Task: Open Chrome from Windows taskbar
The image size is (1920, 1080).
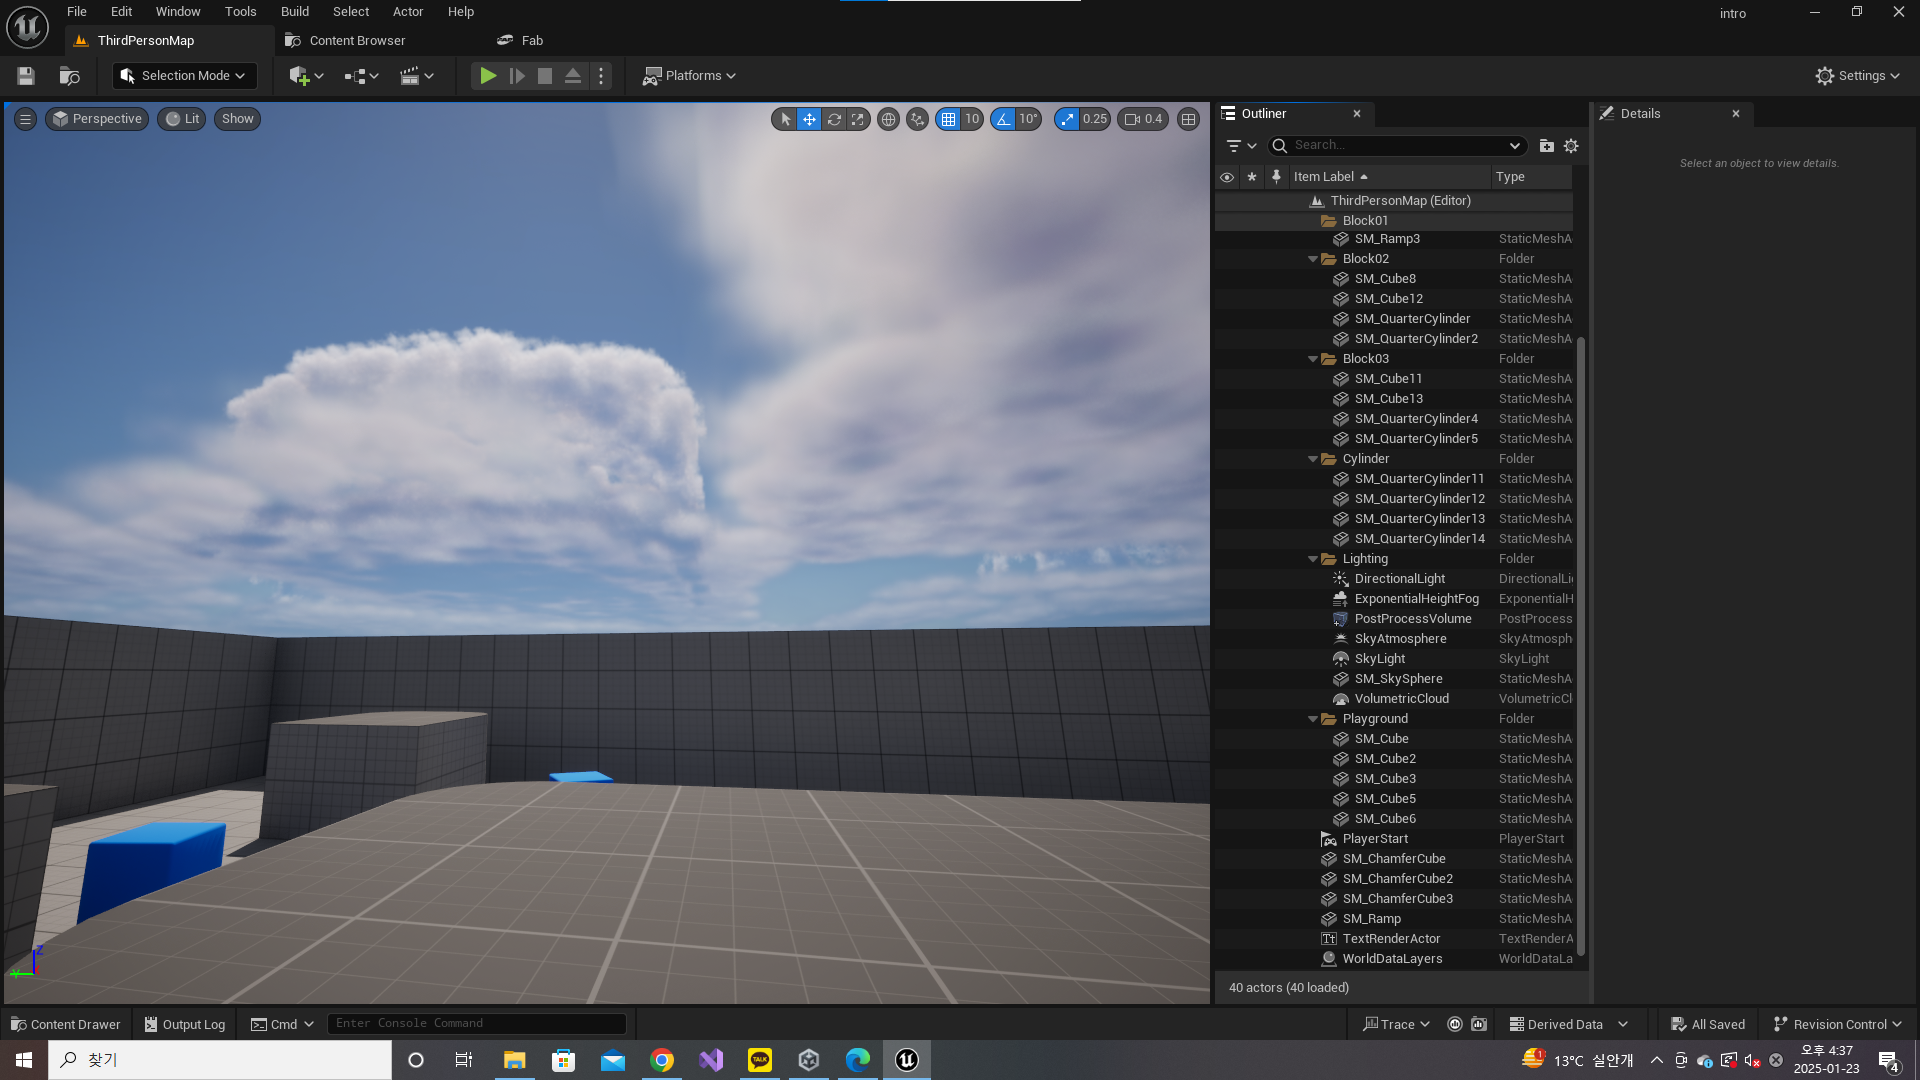Action: click(662, 1060)
